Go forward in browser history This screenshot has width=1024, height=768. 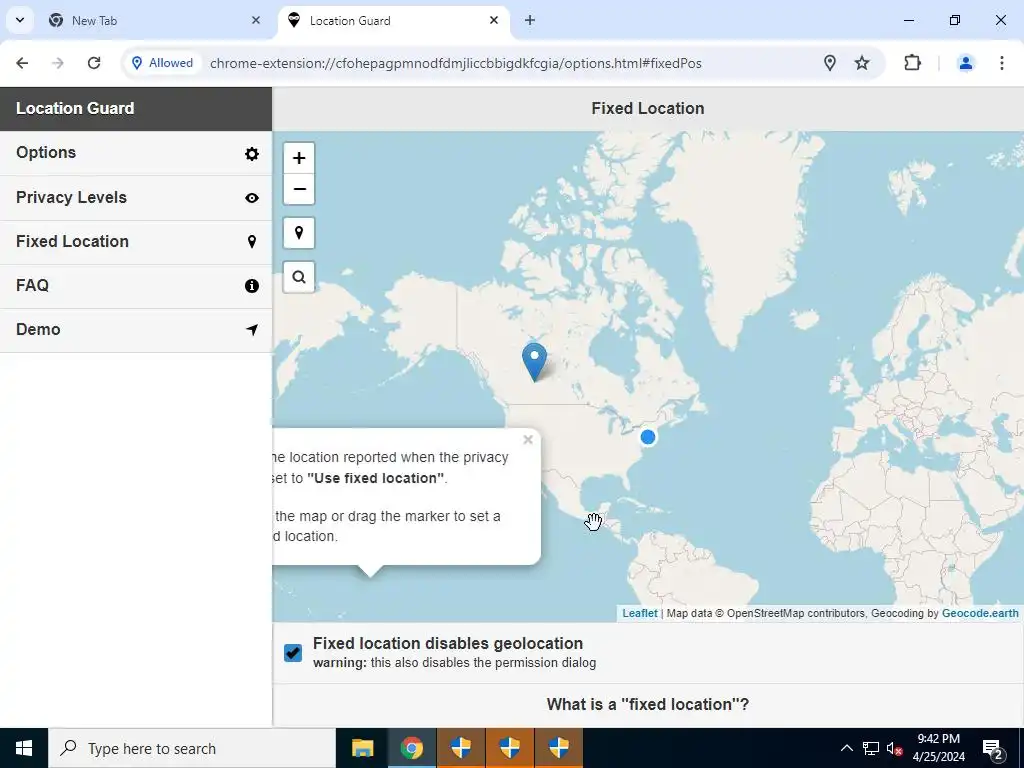(x=58, y=63)
